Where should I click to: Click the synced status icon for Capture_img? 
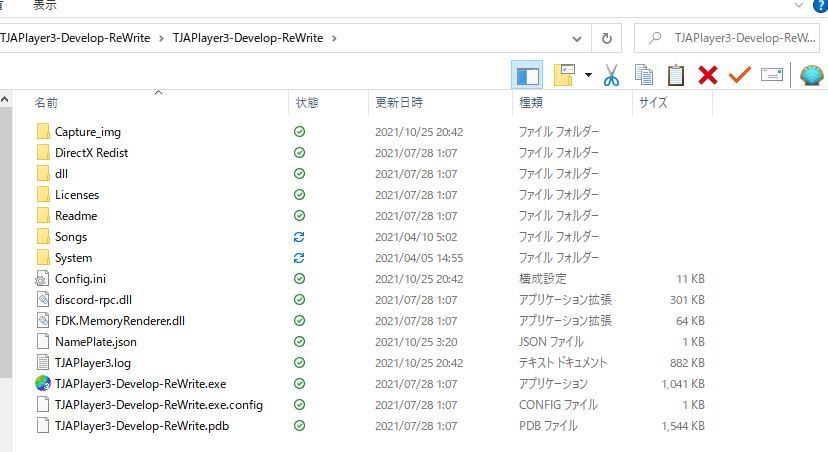coord(299,131)
